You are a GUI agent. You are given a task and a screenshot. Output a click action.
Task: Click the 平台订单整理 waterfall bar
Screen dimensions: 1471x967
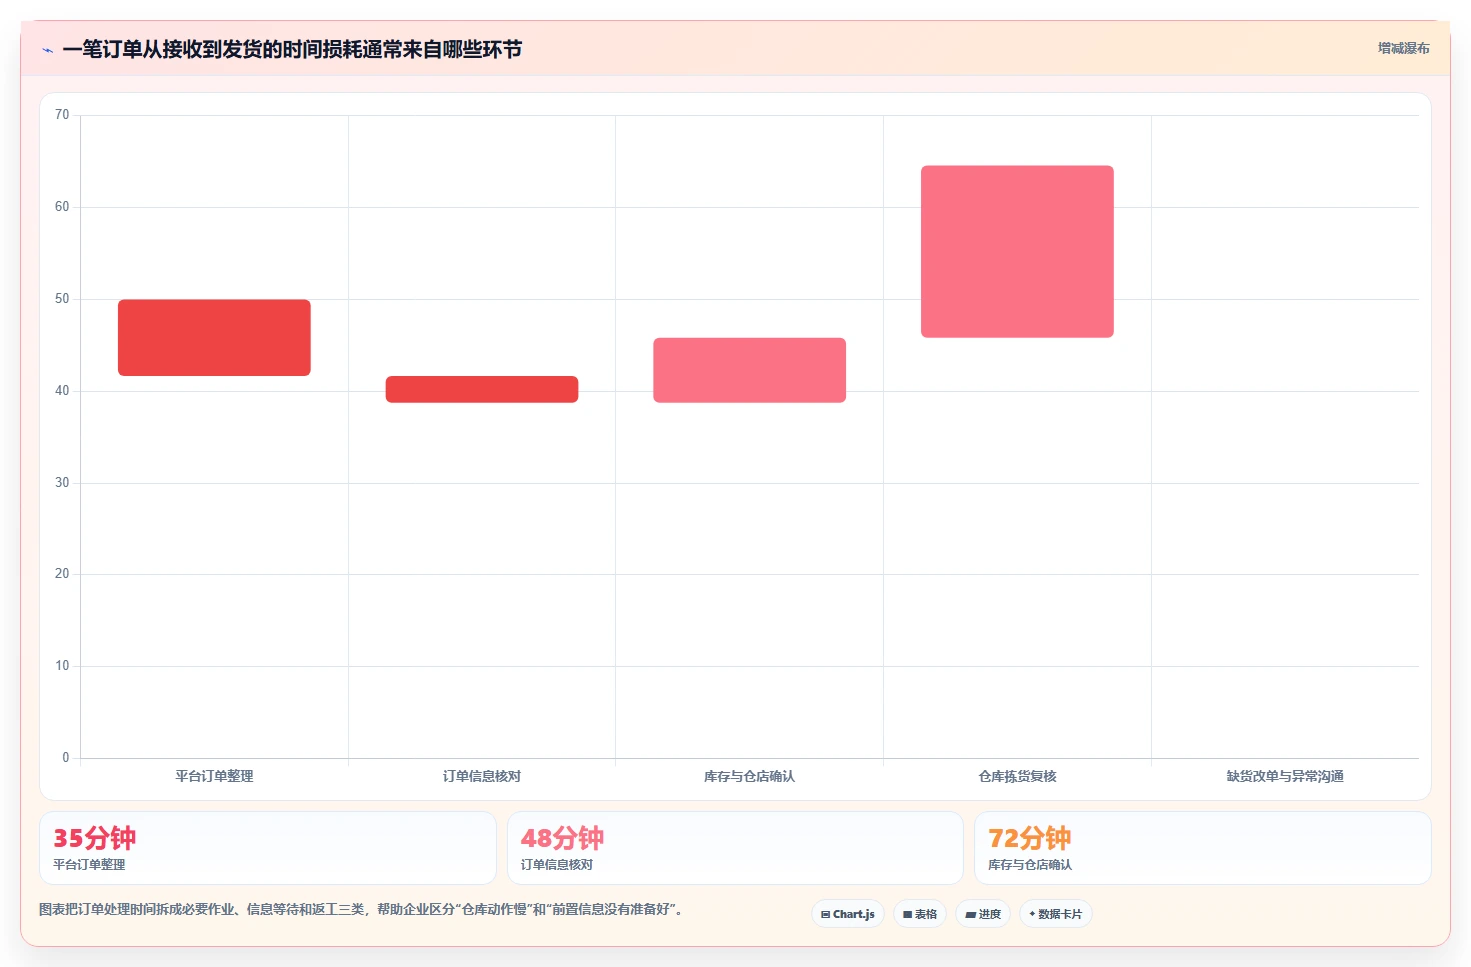tap(214, 338)
